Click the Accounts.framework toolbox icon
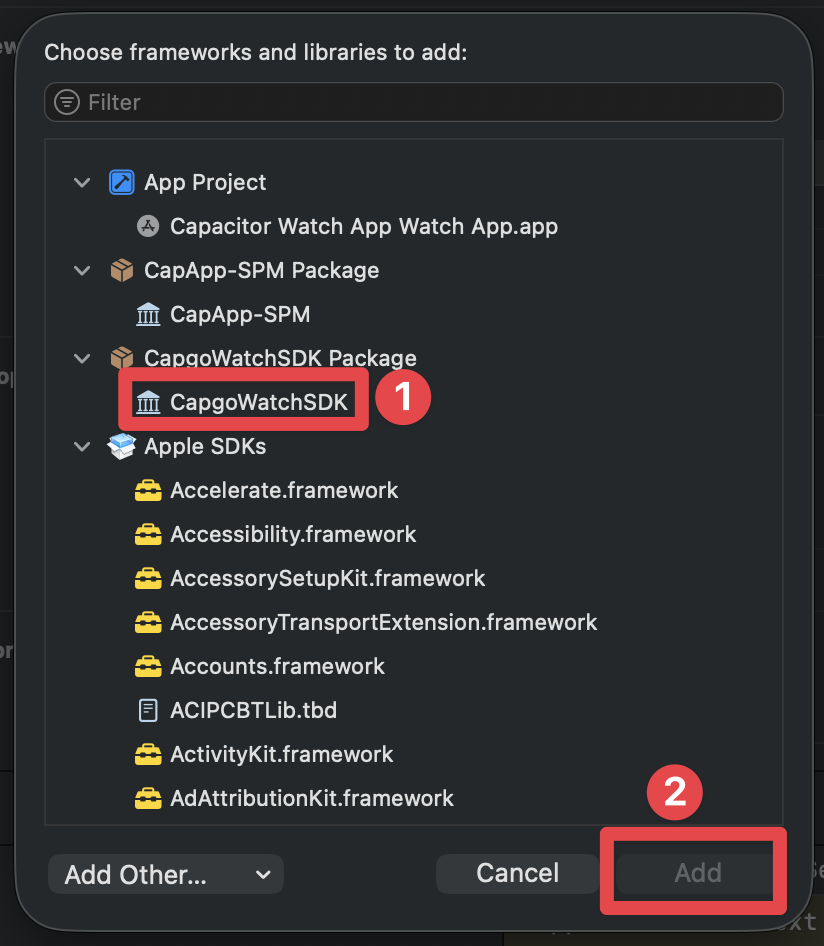 148,667
